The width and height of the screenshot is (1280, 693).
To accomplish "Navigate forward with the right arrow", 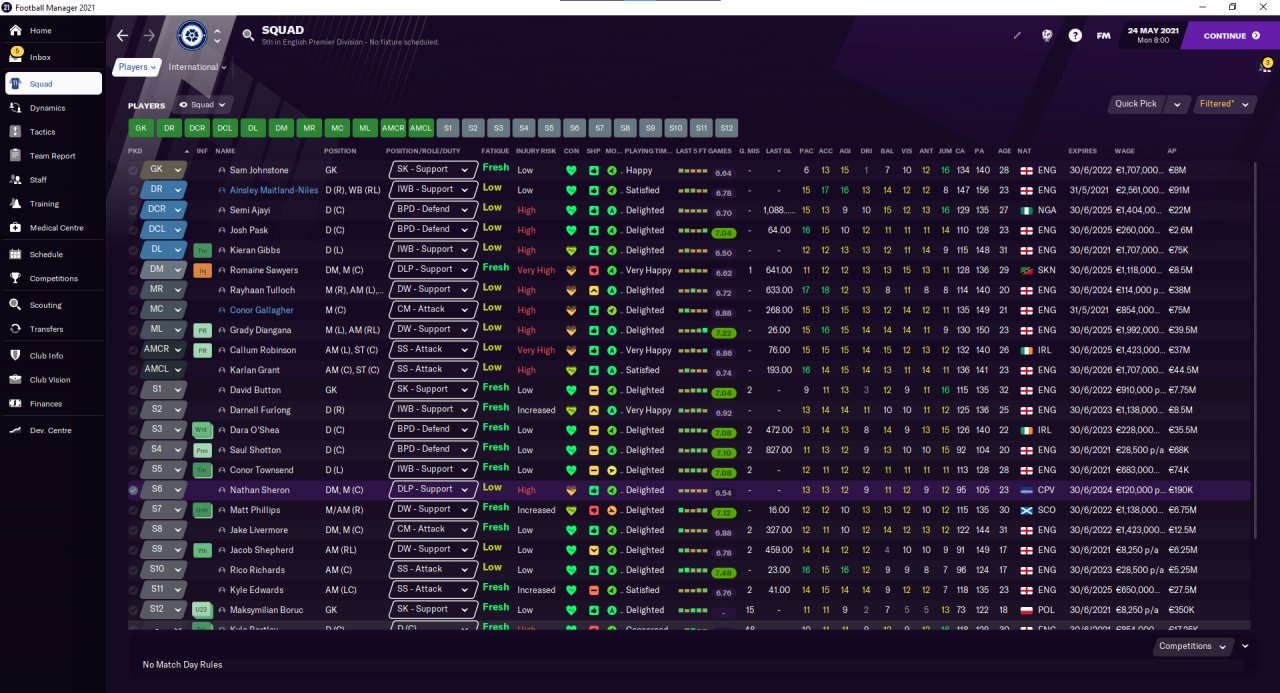I will [149, 35].
